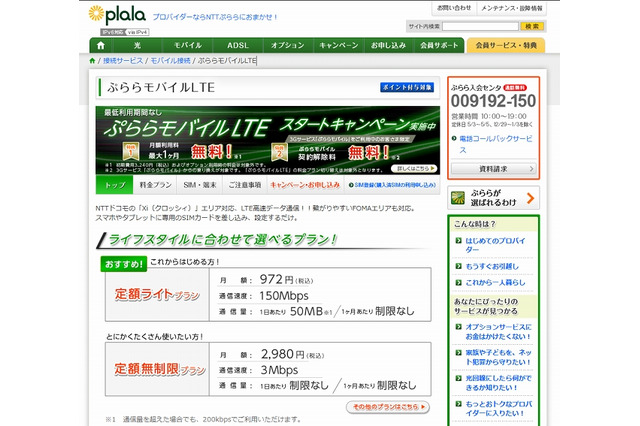Click the ぷららモバイルLTE campaign banner
This screenshot has height=426, width=640.
tap(268, 140)
